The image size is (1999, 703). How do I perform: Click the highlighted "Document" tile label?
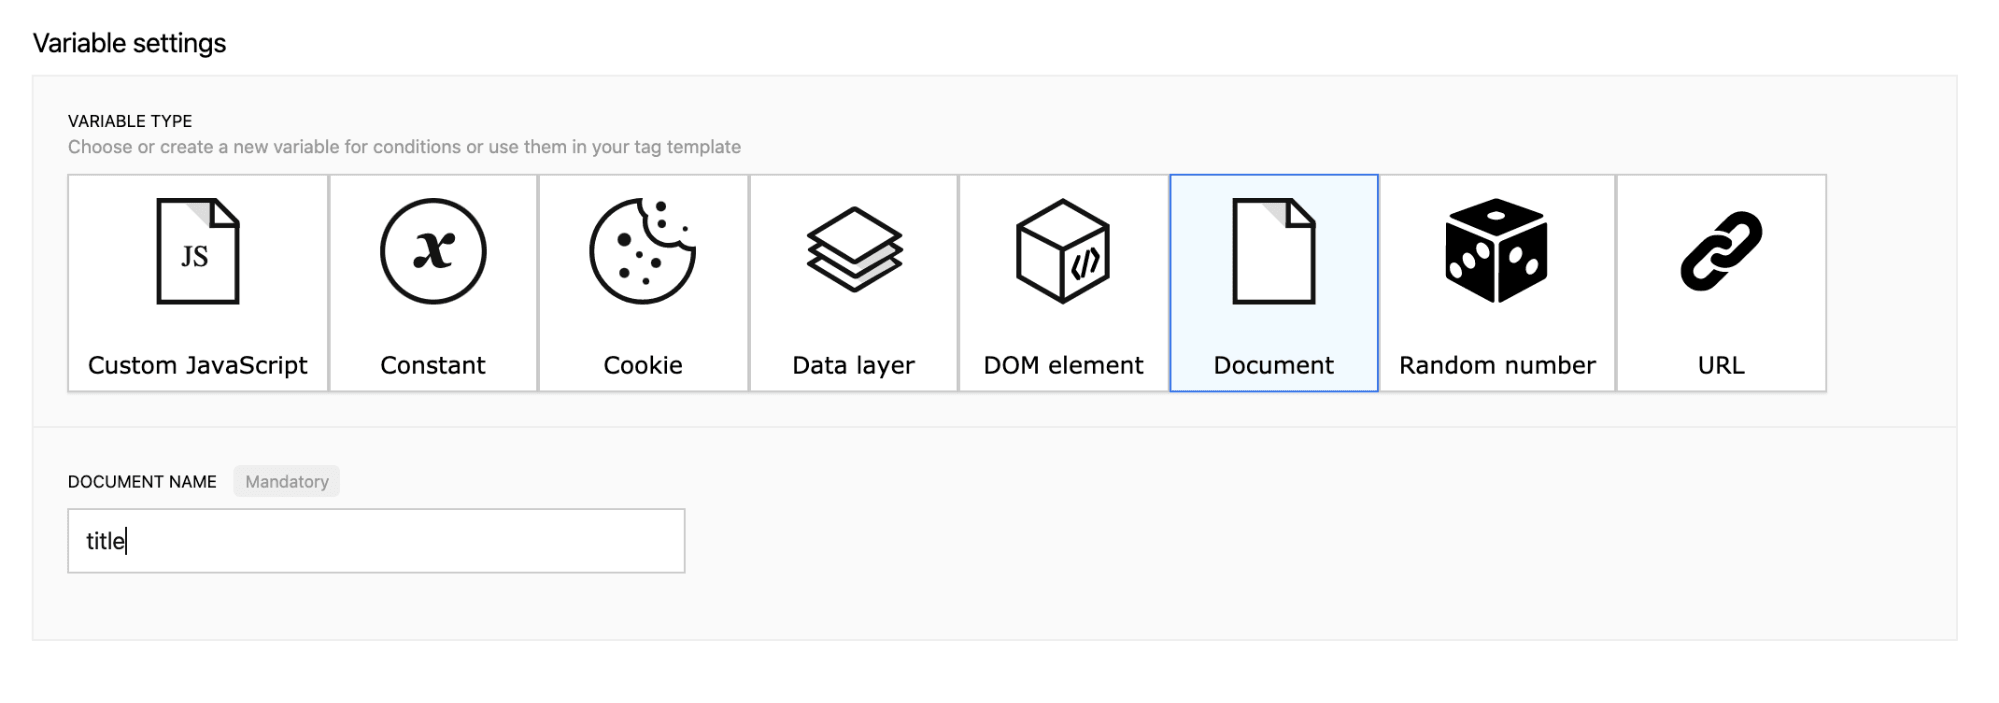pos(1273,365)
